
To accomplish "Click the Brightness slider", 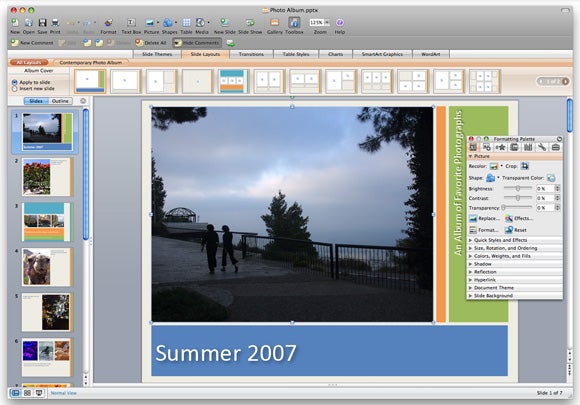I will (518, 188).
